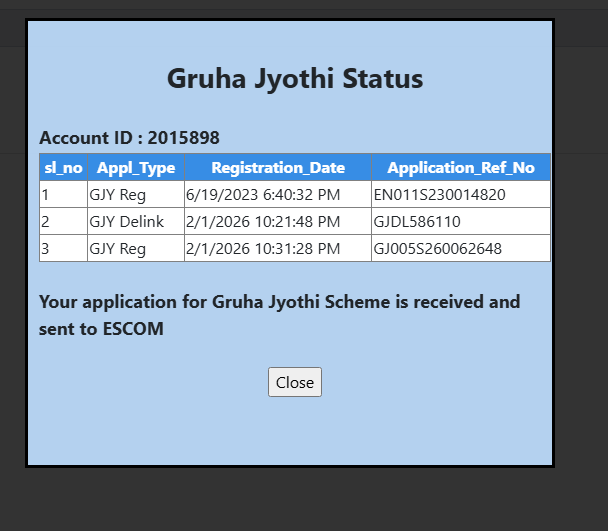Screen dimensions: 608x531
Task: Click the Gruha Jyothi Status heading
Action: [x=295, y=79]
